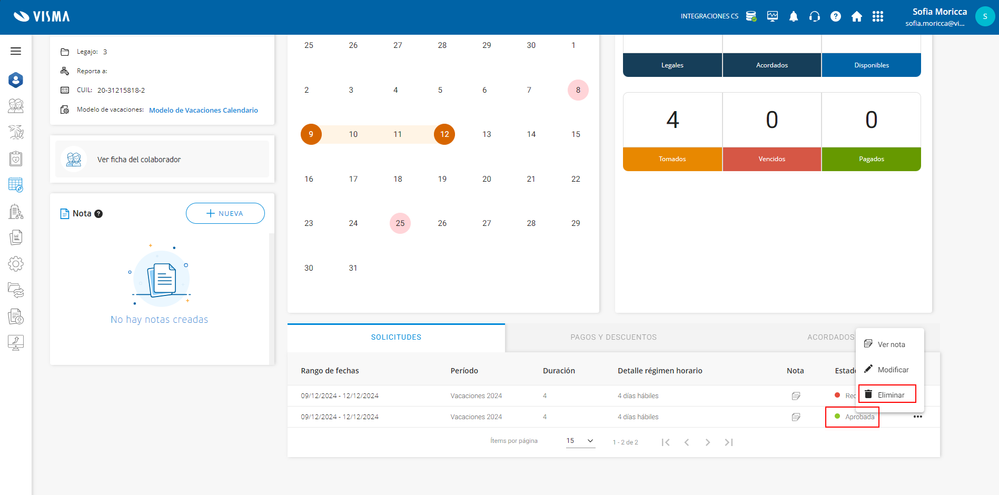Image resolution: width=999 pixels, height=495 pixels.
Task: Select day 9 on the calendar
Action: point(311,134)
